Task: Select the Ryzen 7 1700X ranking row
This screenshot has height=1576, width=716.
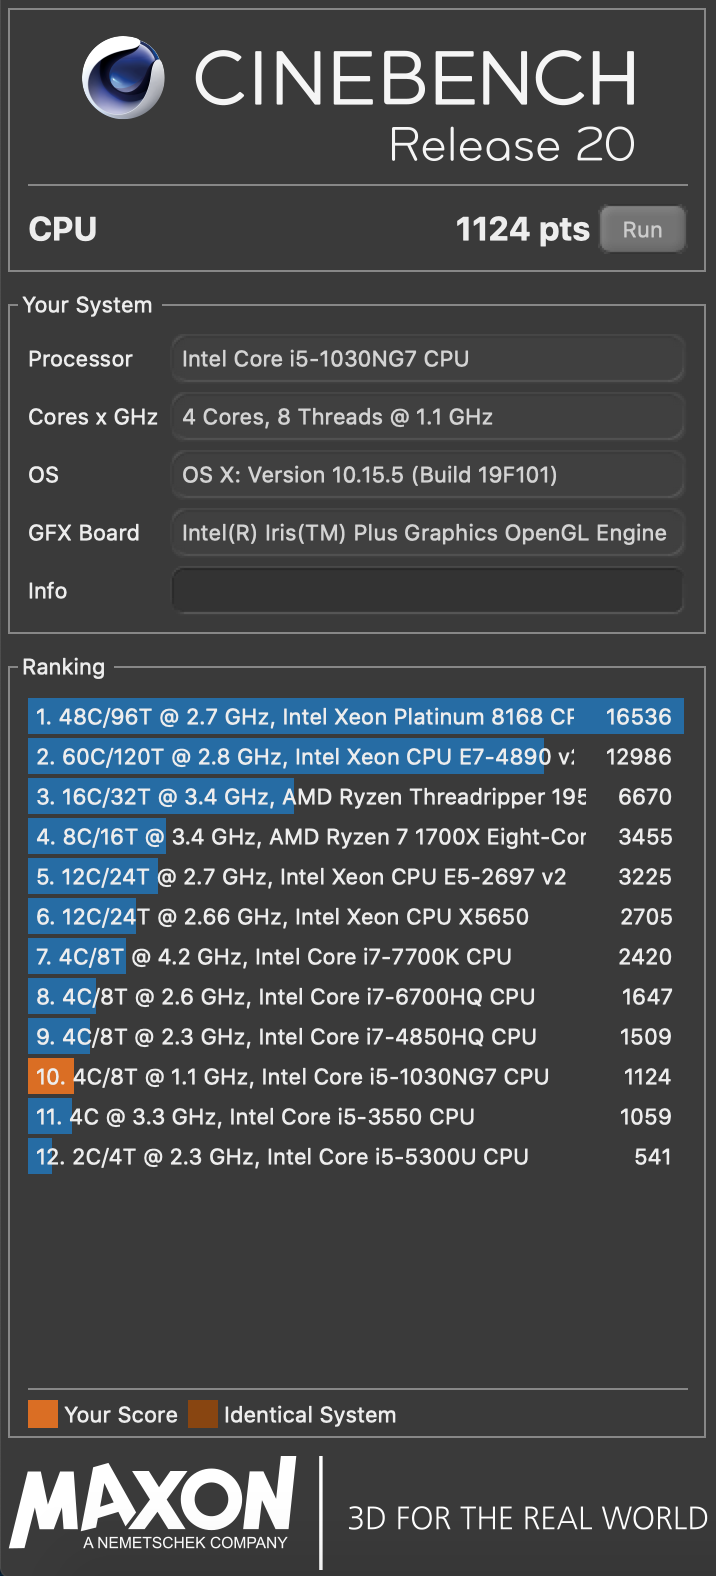Action: [356, 837]
